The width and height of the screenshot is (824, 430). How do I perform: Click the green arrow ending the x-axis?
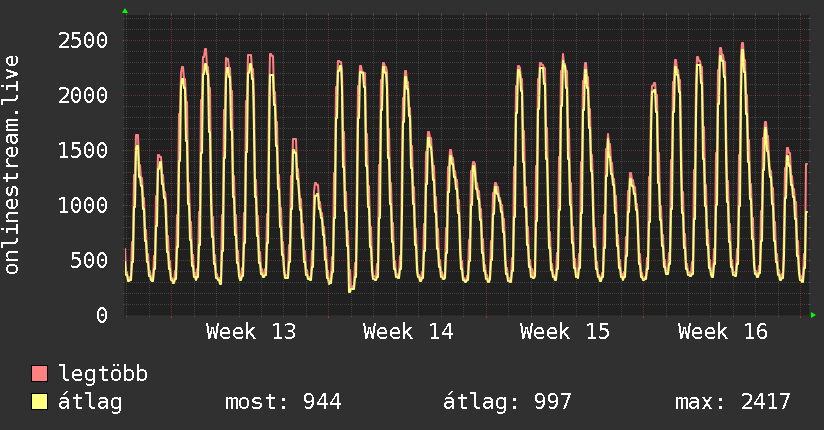coord(813,315)
